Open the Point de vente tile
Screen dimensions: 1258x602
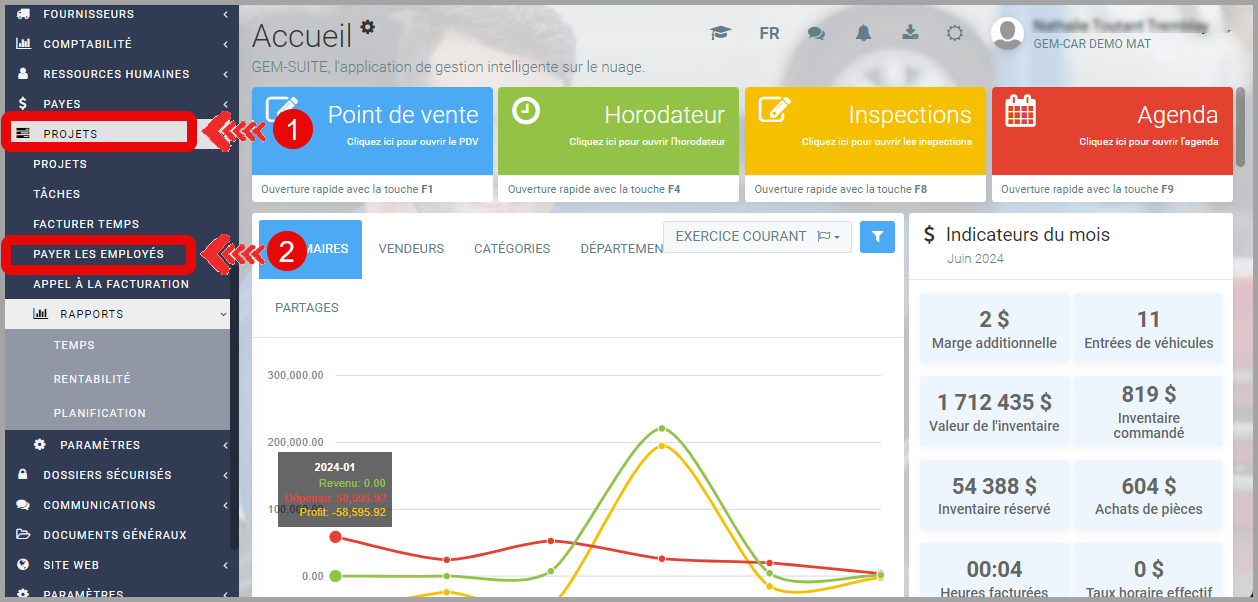click(372, 130)
